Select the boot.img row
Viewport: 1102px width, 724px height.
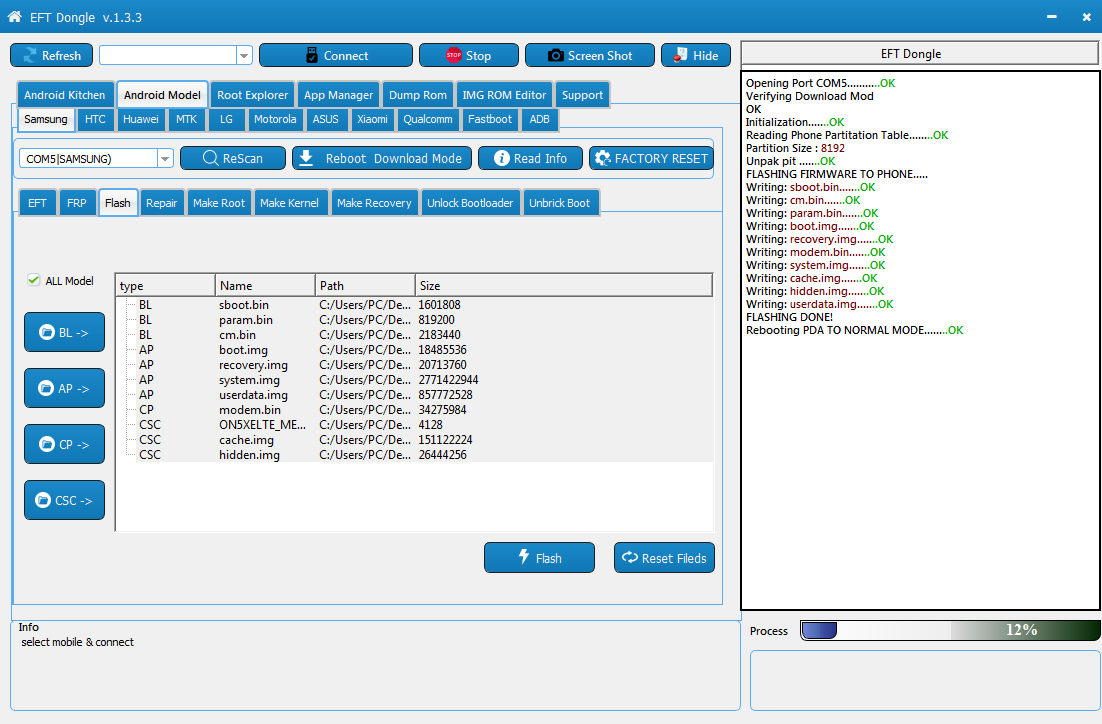pos(415,350)
